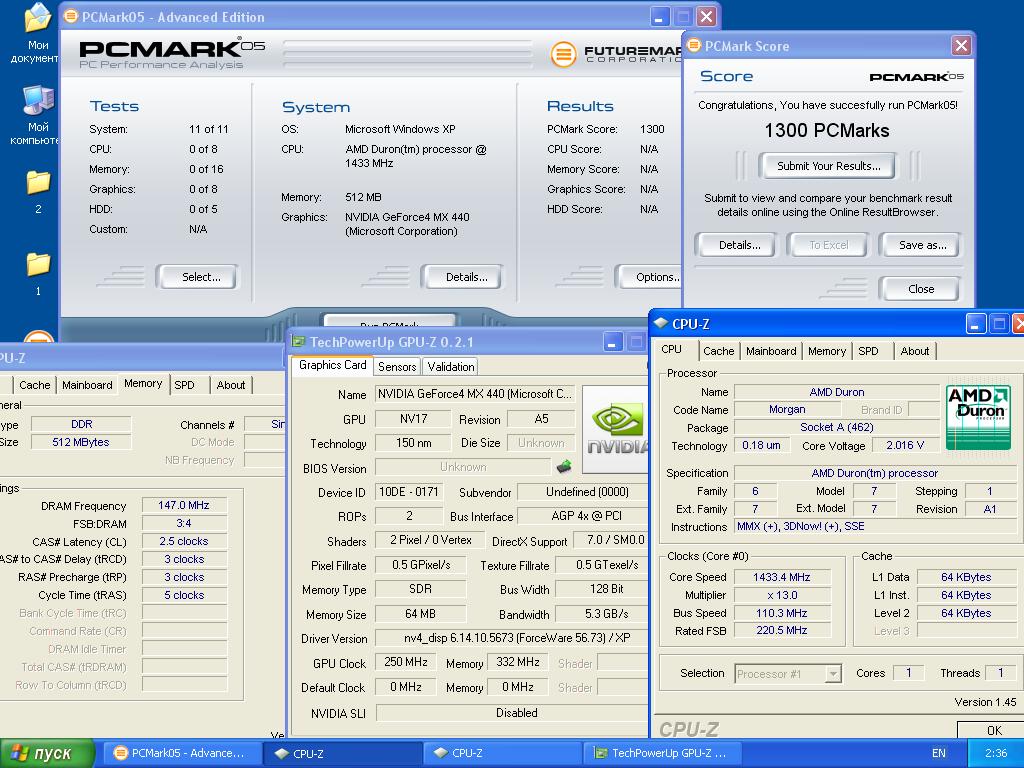
Task: Open desktop folder named 2
Action: 38,192
